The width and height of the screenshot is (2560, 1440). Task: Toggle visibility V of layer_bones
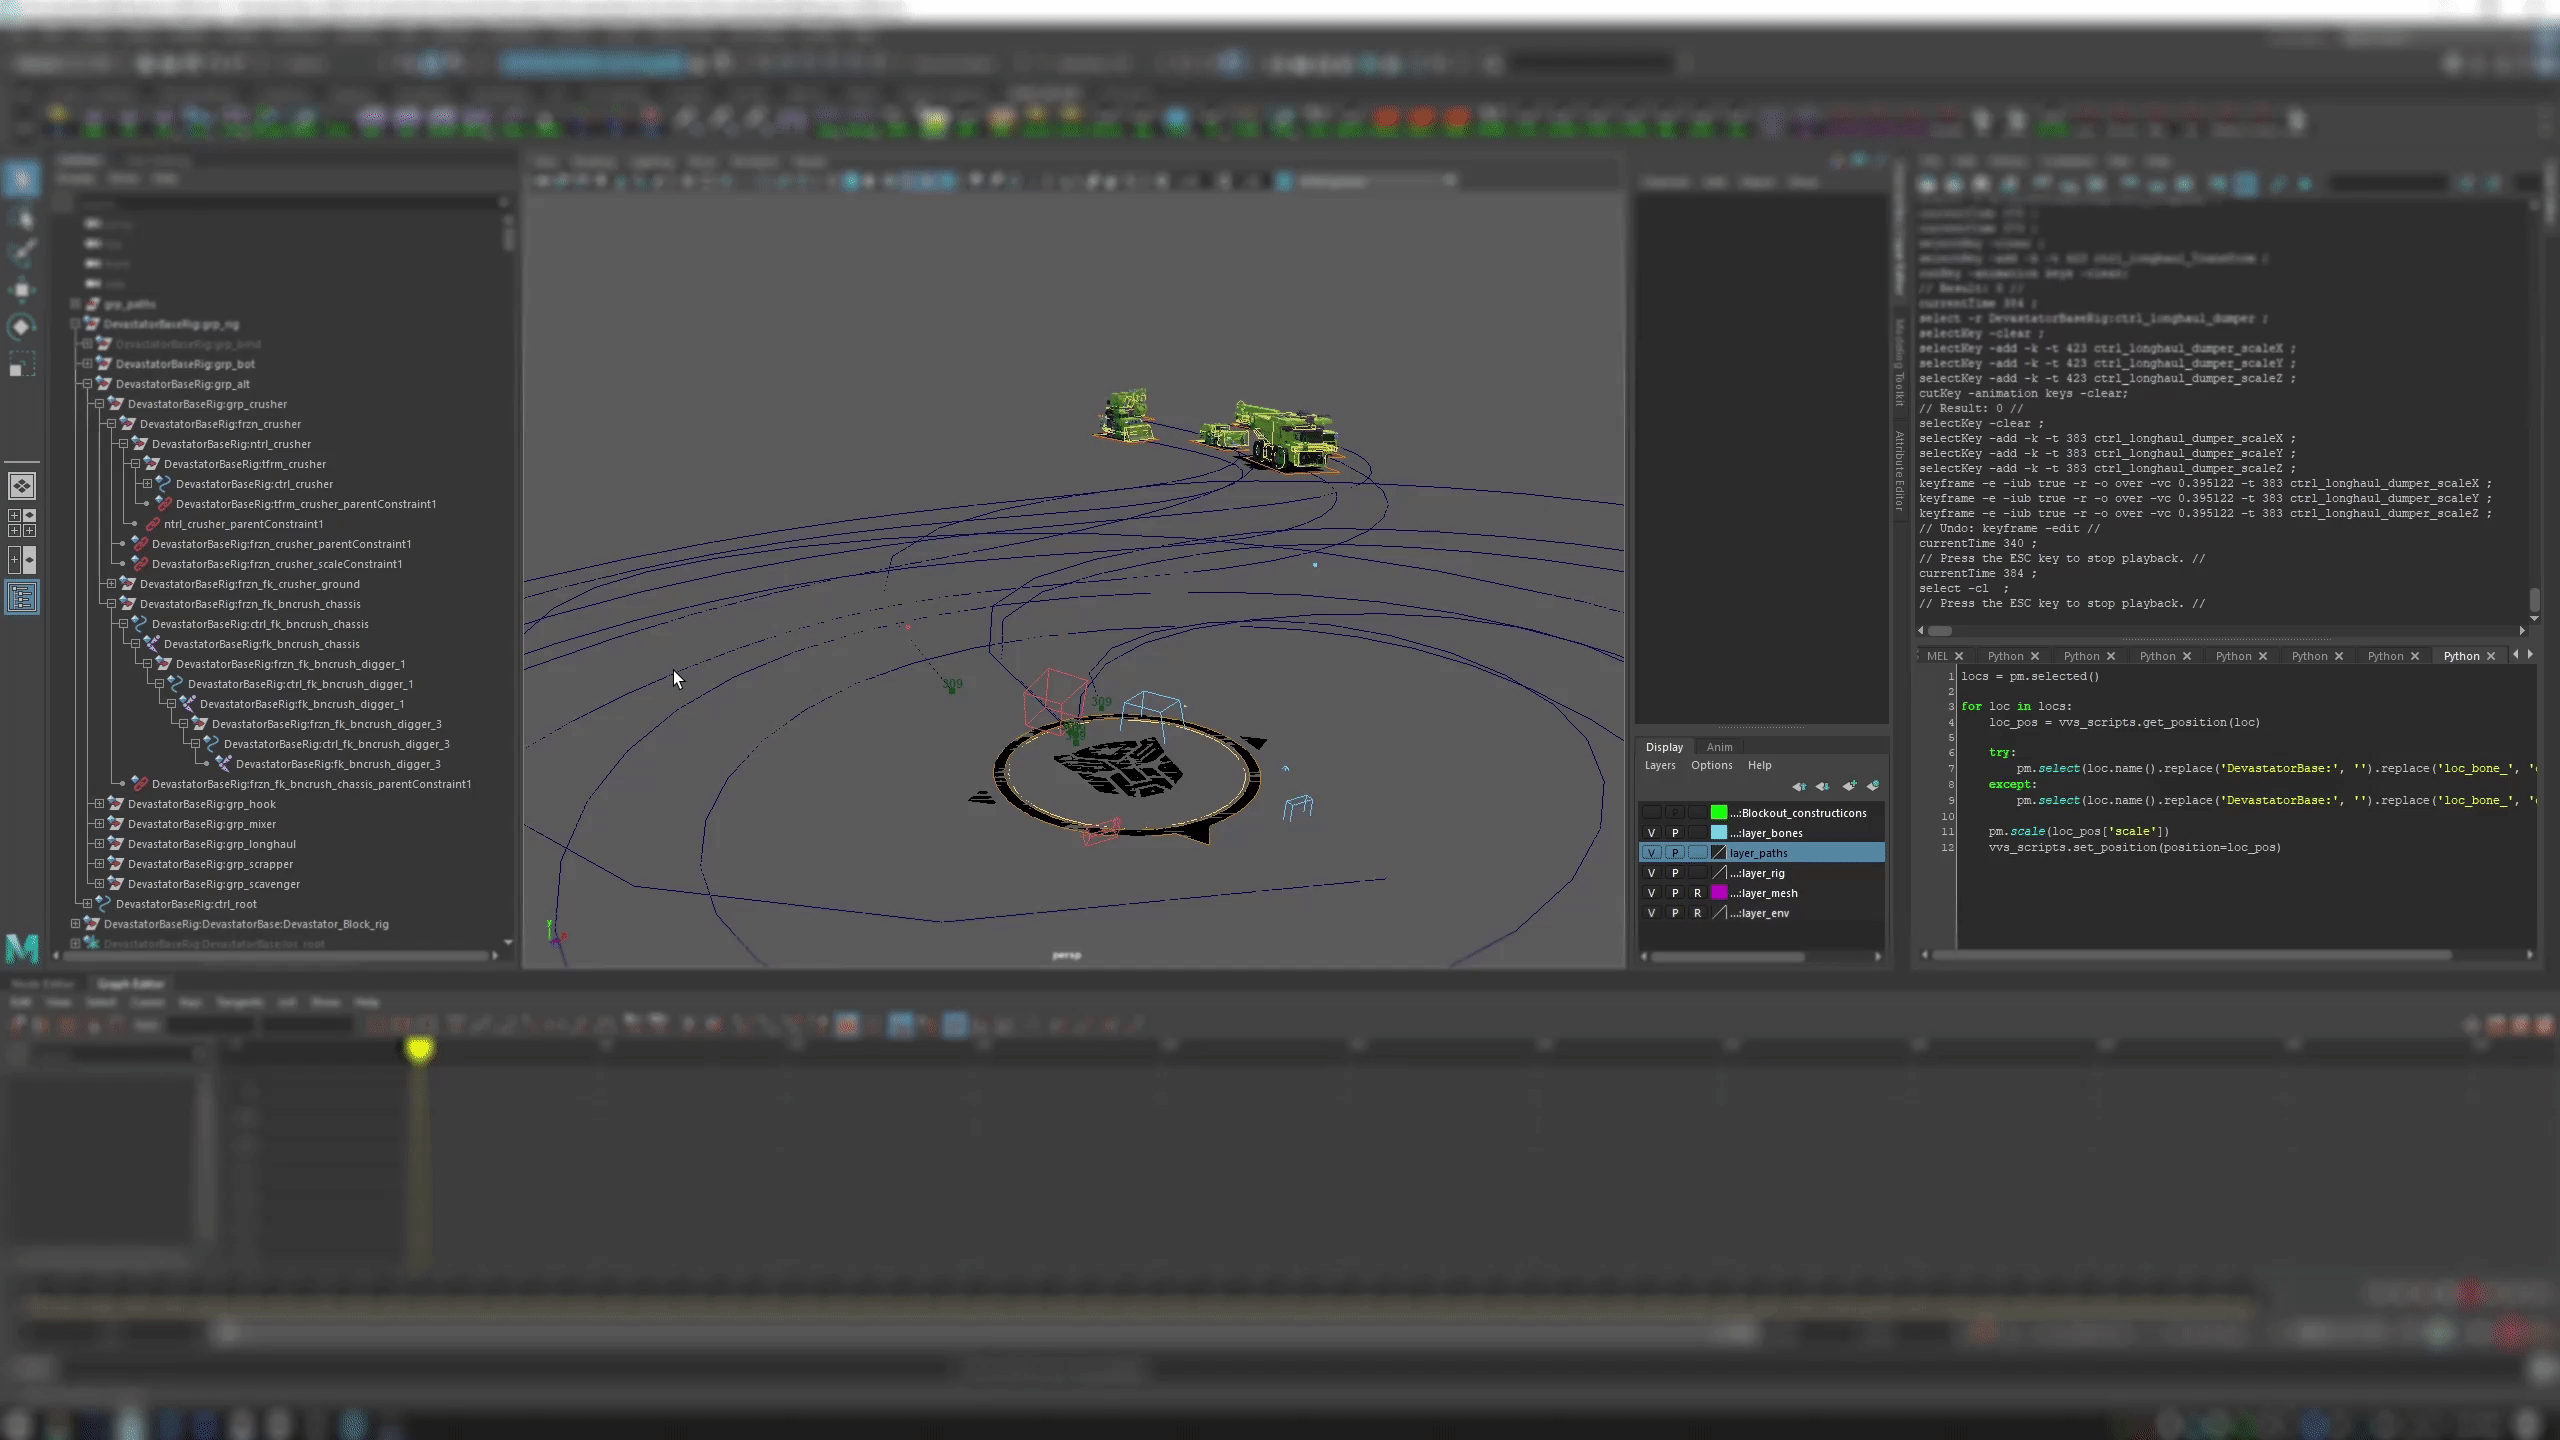tap(1651, 833)
